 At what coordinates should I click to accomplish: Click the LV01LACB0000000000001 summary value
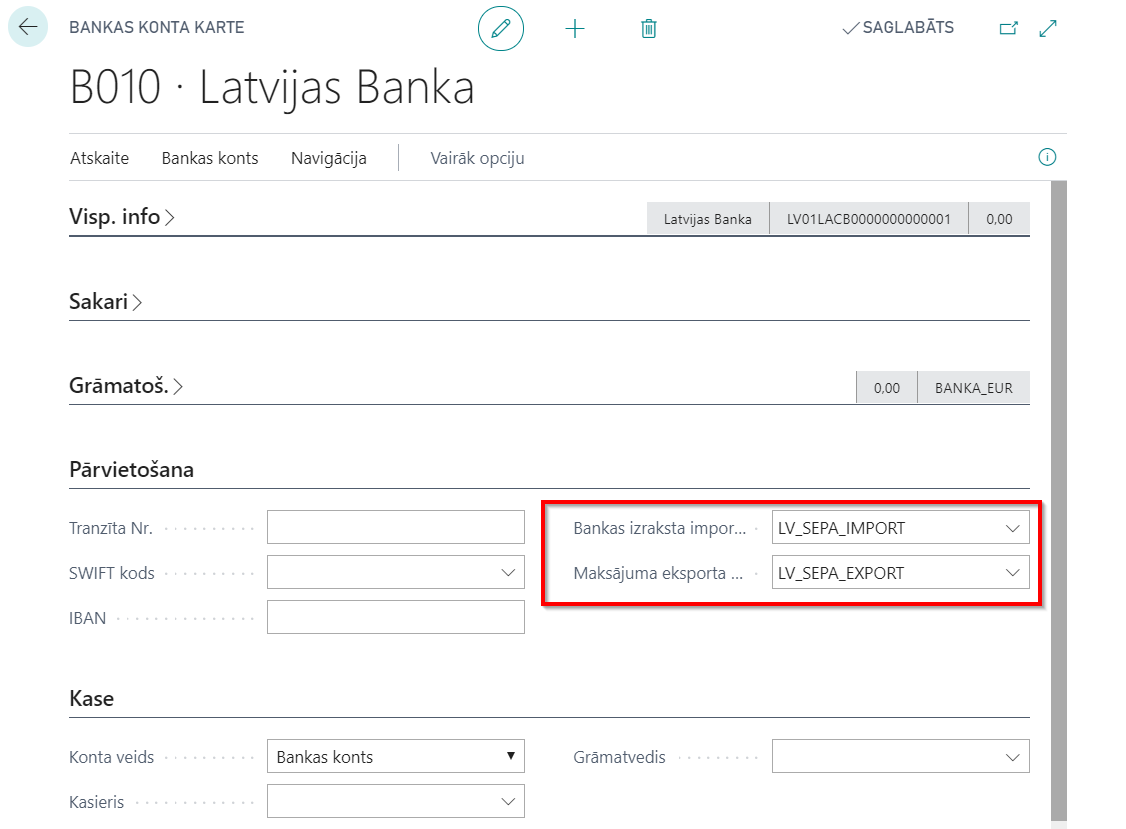click(868, 219)
